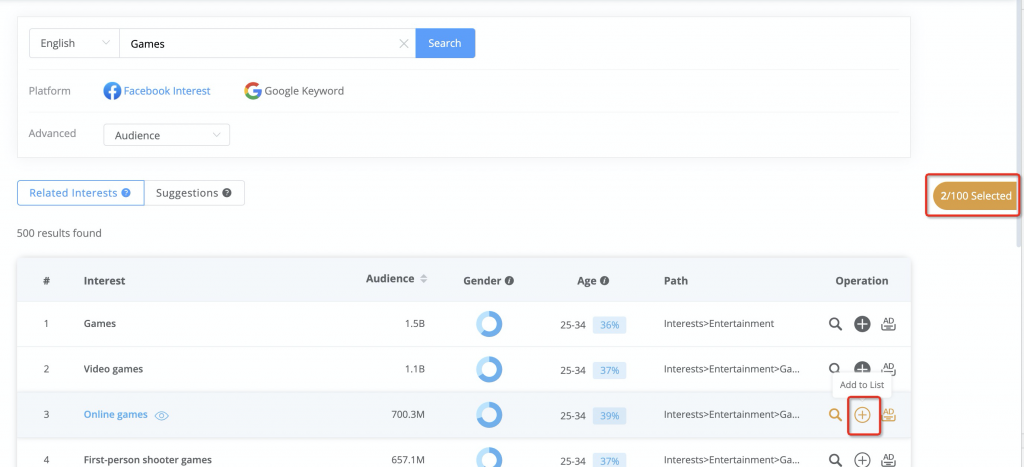Preview Online games with the eye icon

(x=161, y=415)
